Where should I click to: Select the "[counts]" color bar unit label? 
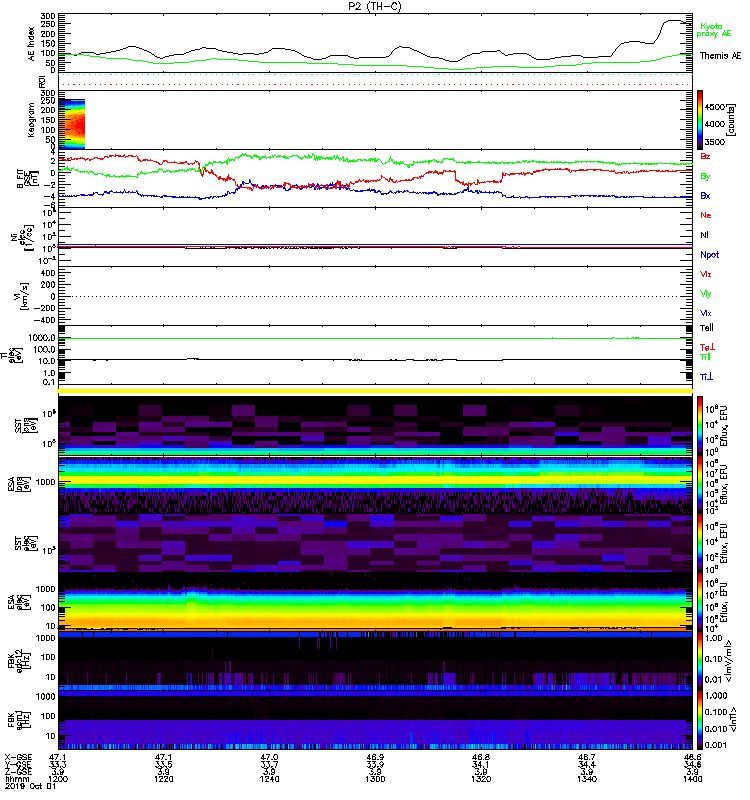pos(732,120)
